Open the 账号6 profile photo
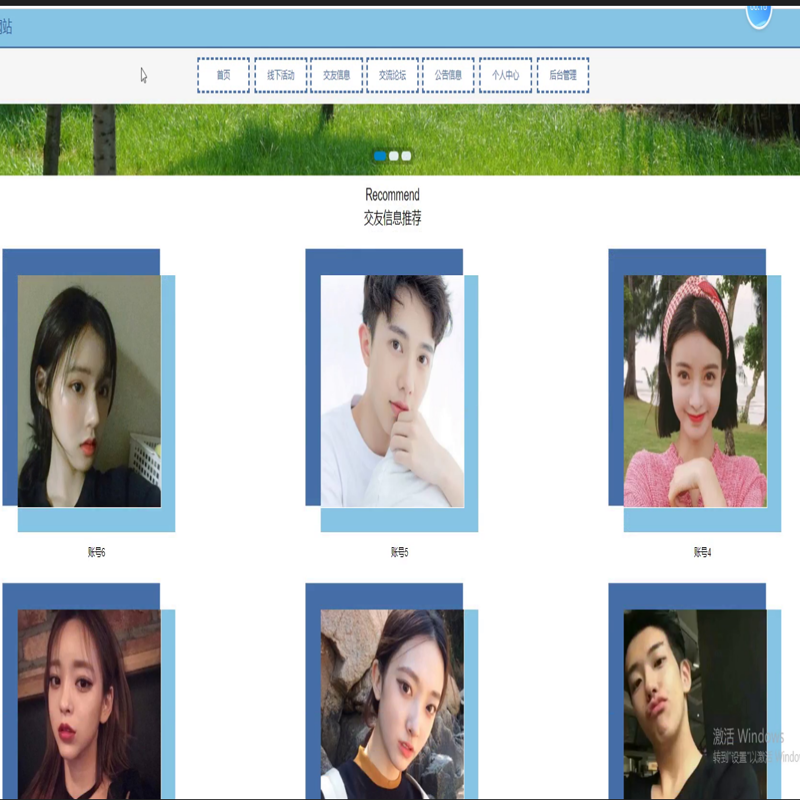The height and width of the screenshot is (800, 800). point(89,391)
